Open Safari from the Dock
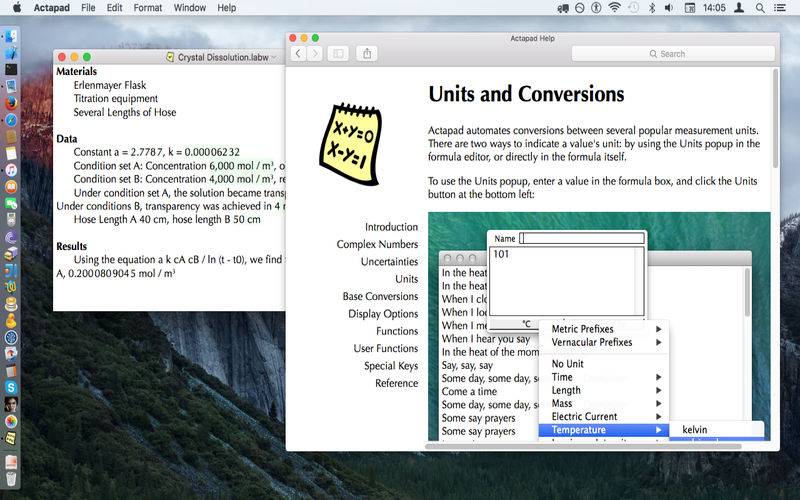Image resolution: width=800 pixels, height=500 pixels. [x=11, y=120]
